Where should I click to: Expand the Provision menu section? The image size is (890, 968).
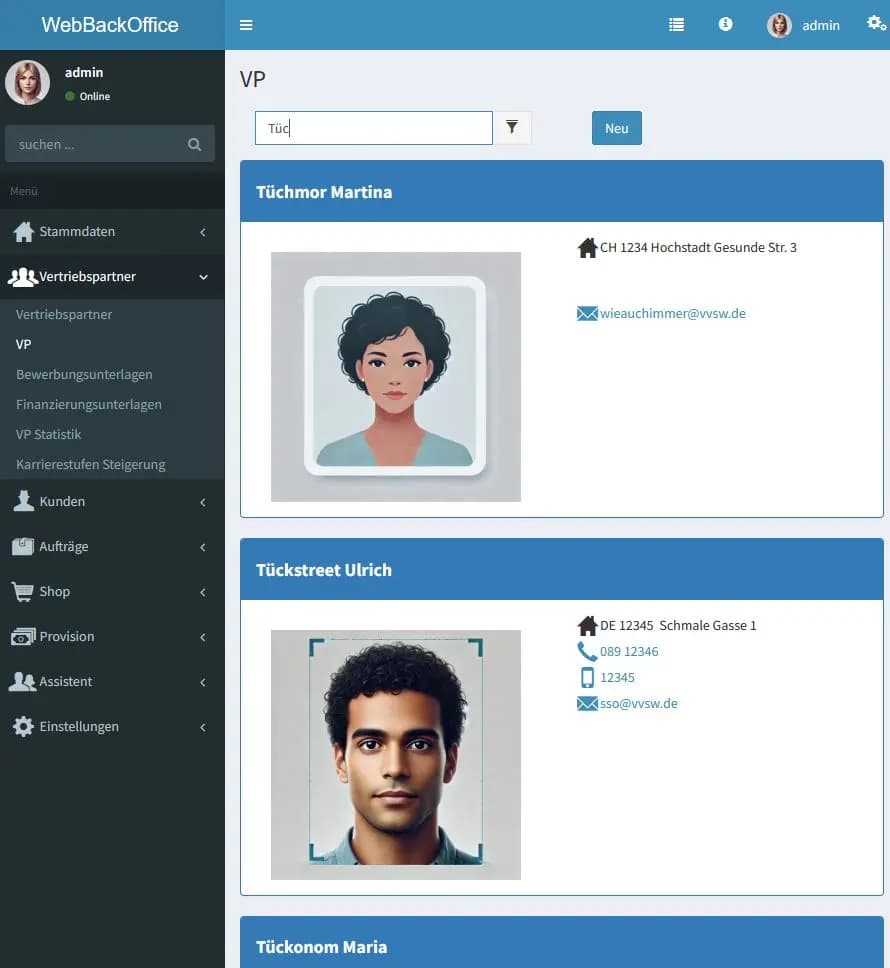[x=112, y=636]
